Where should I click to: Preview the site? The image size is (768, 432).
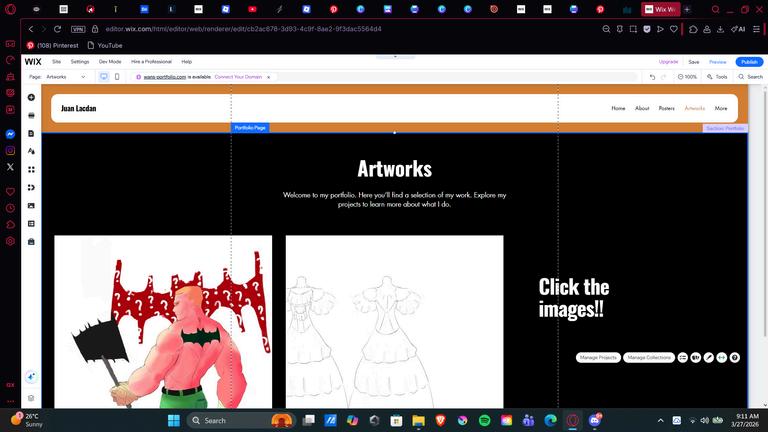[718, 62]
